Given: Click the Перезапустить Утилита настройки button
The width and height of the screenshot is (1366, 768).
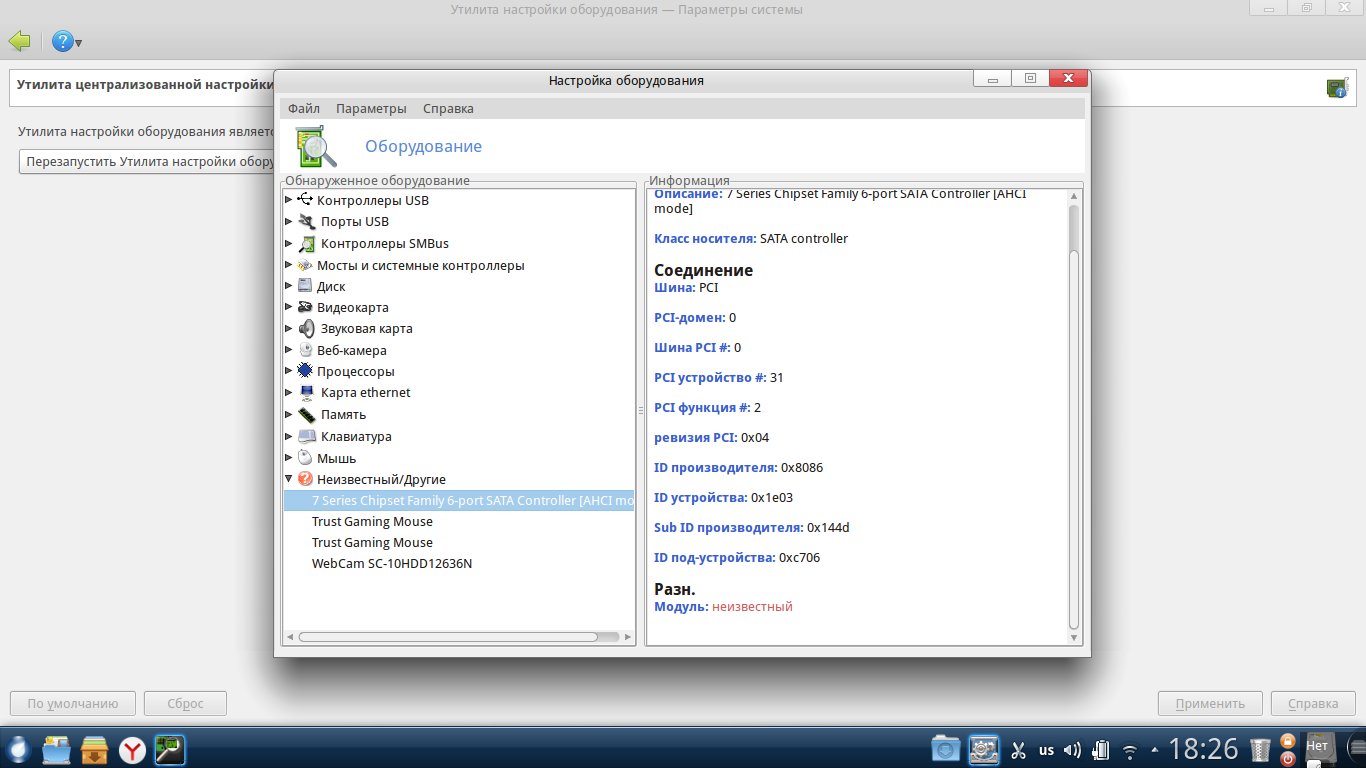Looking at the screenshot, I should click(148, 161).
